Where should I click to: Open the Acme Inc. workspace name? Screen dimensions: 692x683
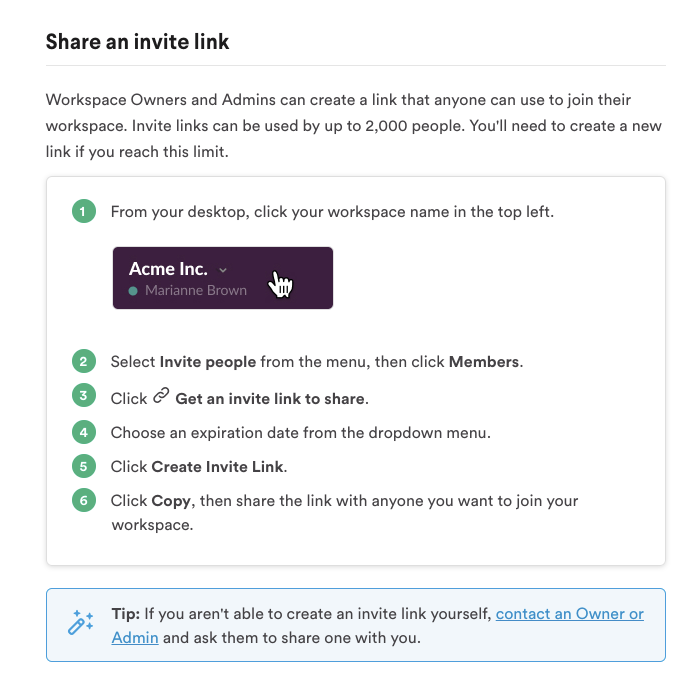coord(168,269)
